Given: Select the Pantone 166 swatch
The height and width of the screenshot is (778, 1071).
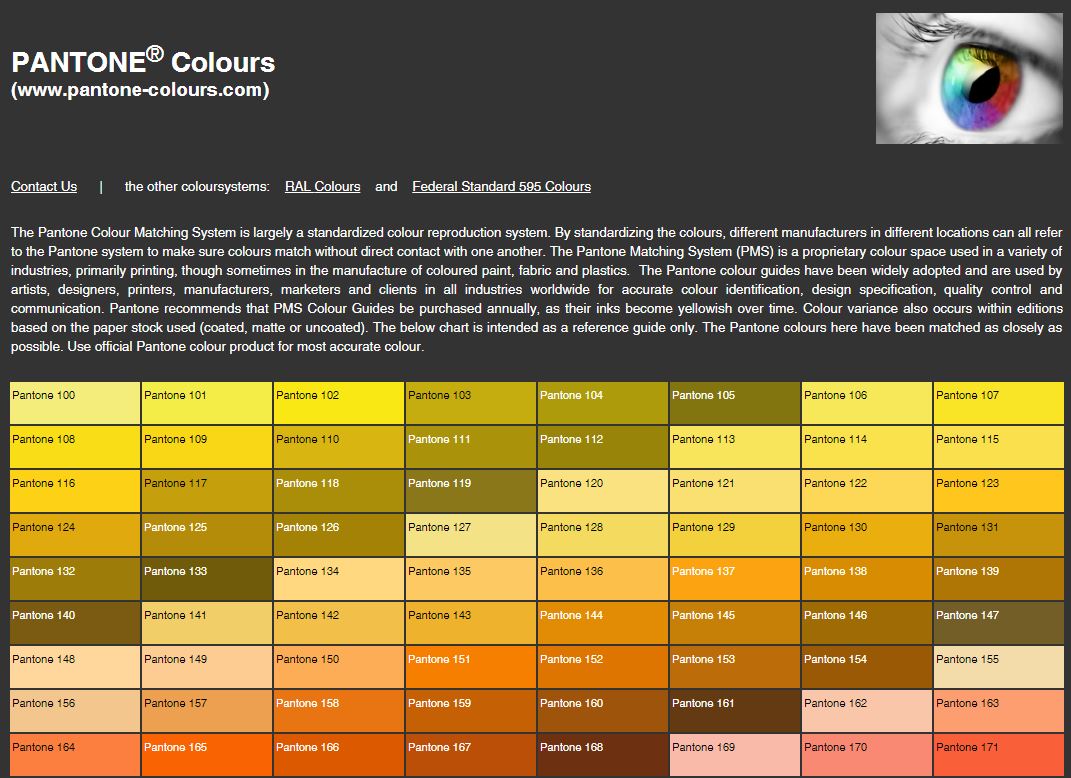Looking at the screenshot, I should point(339,755).
